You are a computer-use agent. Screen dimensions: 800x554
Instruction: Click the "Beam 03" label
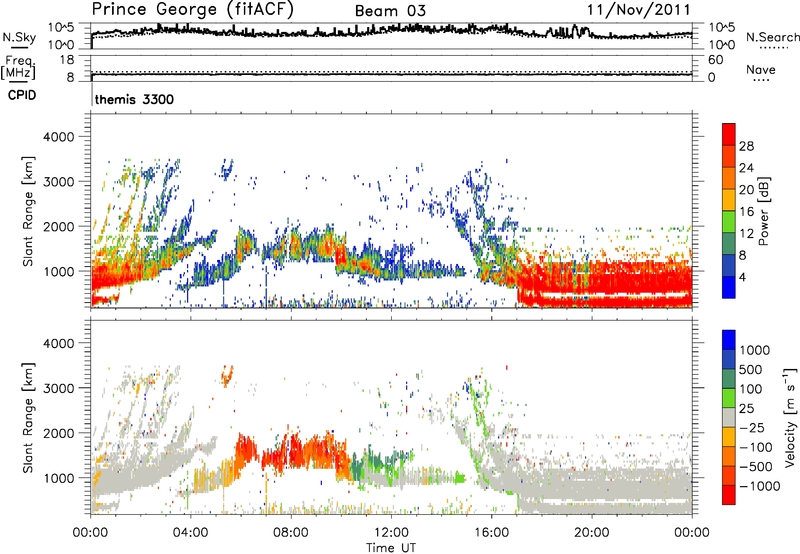click(390, 11)
